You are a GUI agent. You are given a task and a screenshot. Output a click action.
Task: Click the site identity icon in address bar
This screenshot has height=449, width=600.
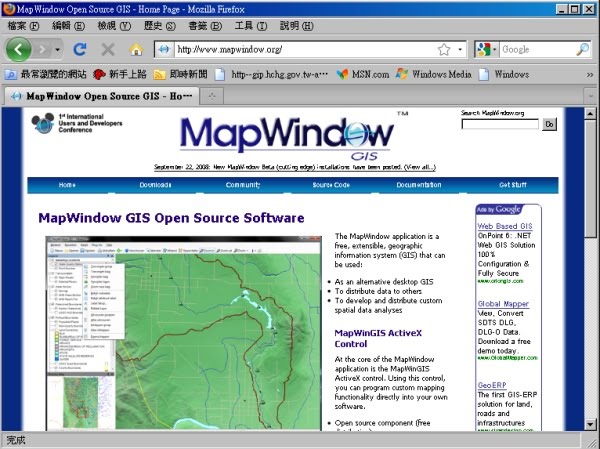point(164,49)
